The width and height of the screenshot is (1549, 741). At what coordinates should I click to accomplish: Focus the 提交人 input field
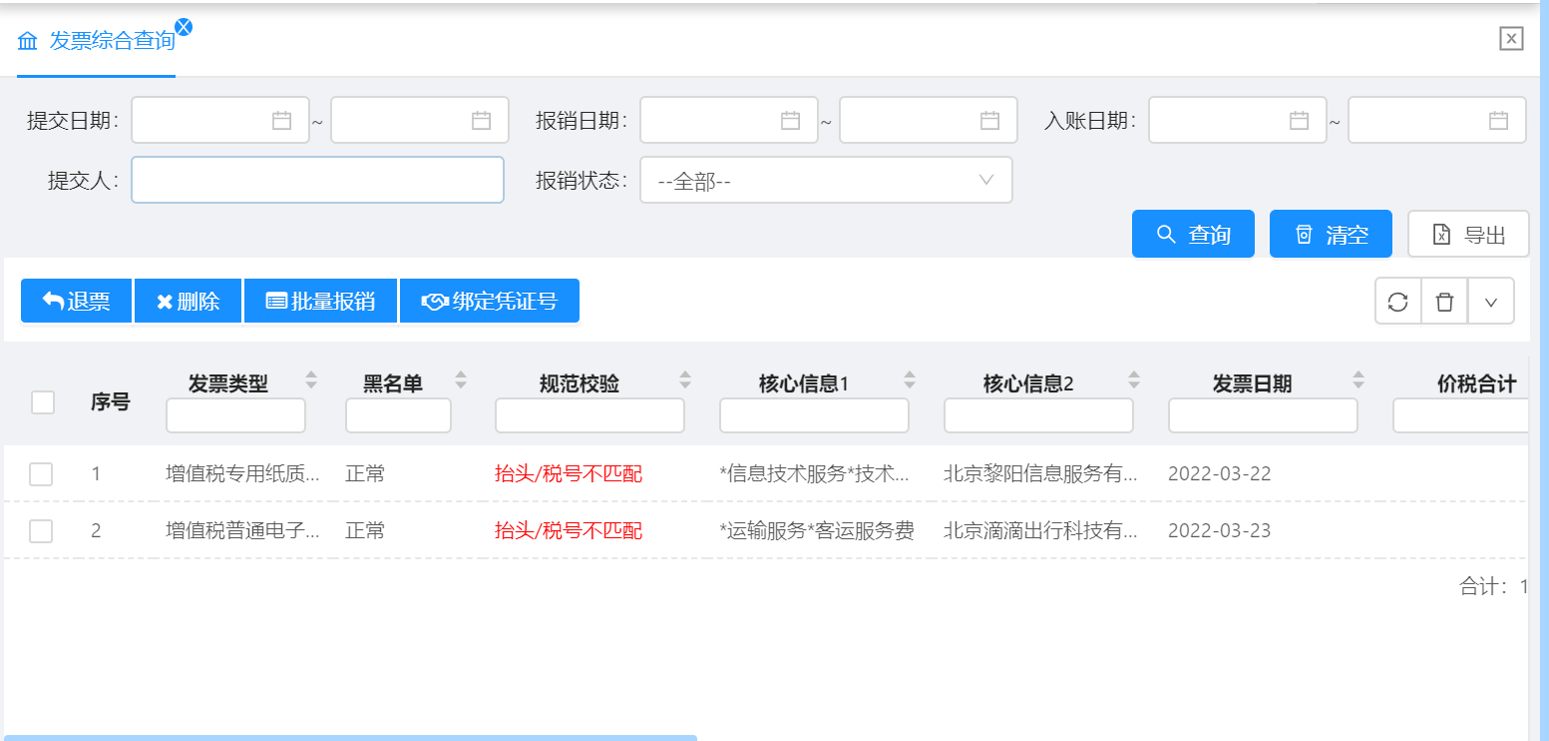coord(317,180)
